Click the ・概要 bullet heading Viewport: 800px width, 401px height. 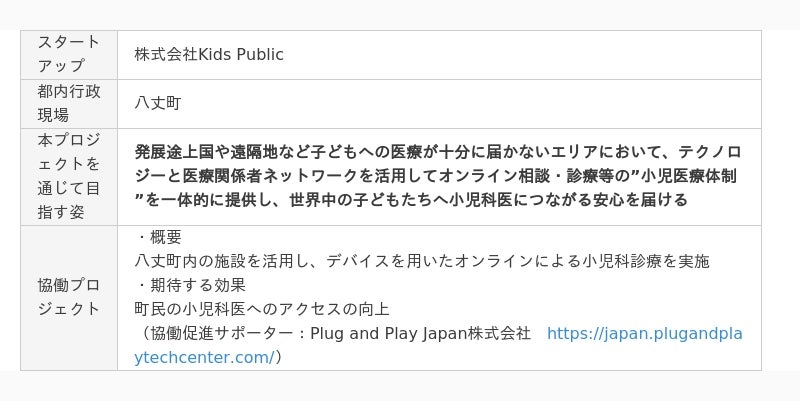tap(158, 237)
